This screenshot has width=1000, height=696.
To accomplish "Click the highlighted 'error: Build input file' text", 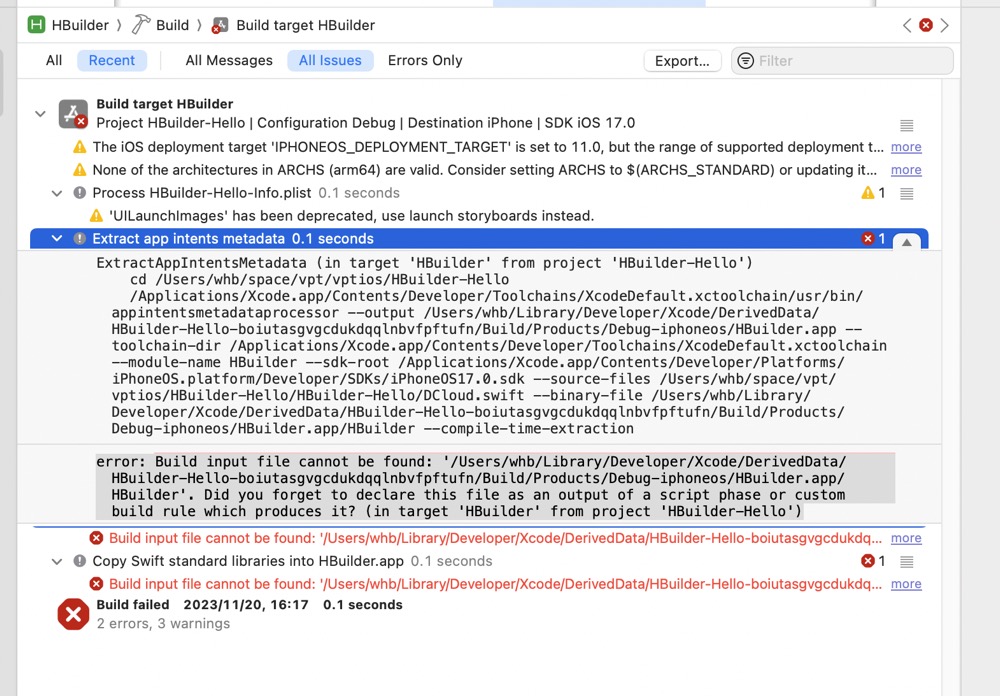I will coord(495,486).
